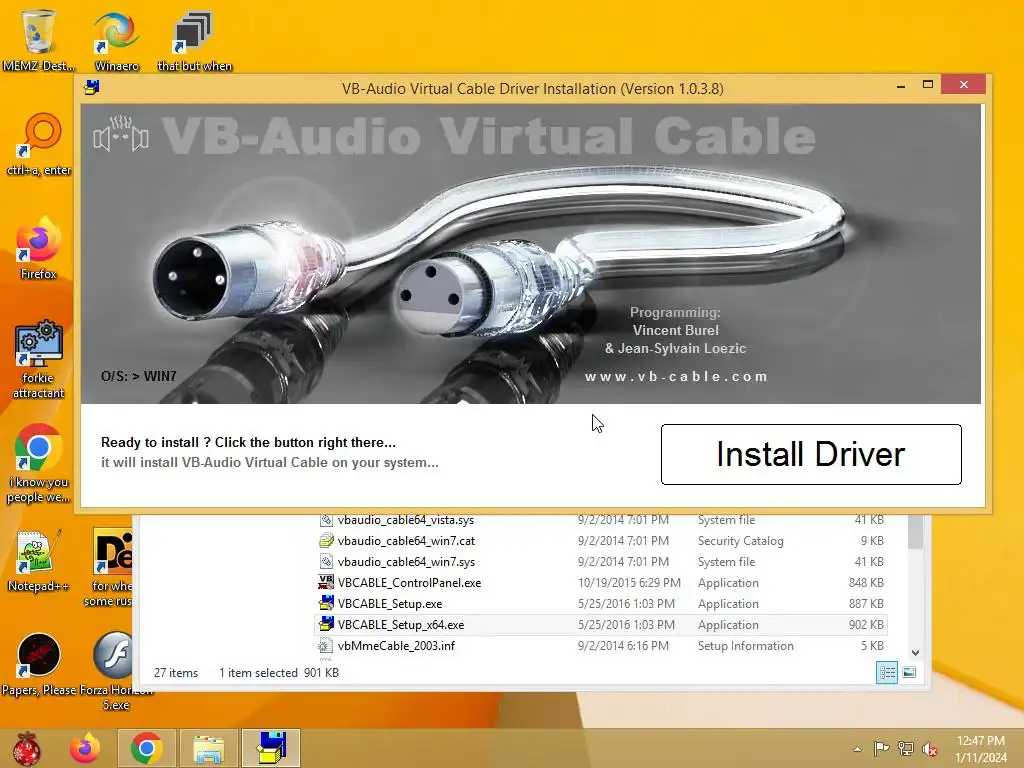The height and width of the screenshot is (768, 1024).
Task: Click the installer title bar system icon
Action: click(93, 88)
